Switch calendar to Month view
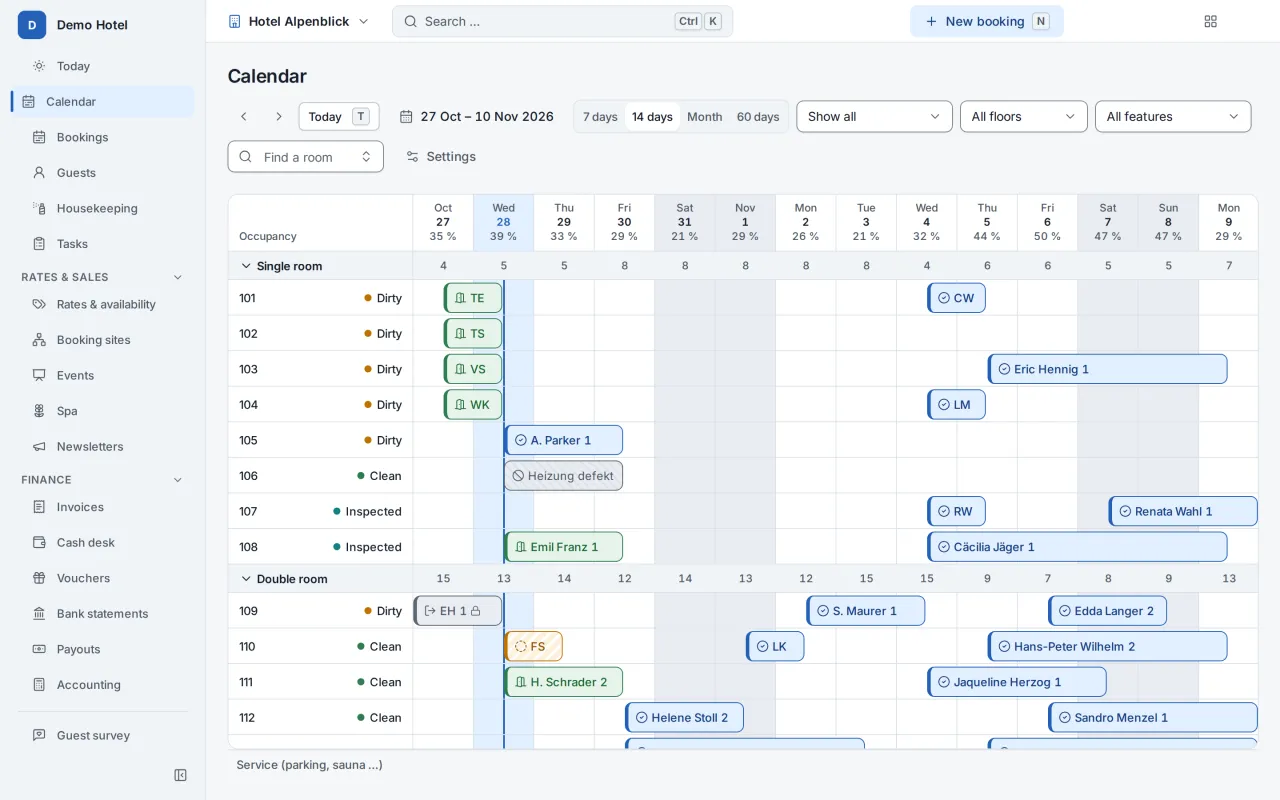The width and height of the screenshot is (1280, 800). [x=704, y=117]
